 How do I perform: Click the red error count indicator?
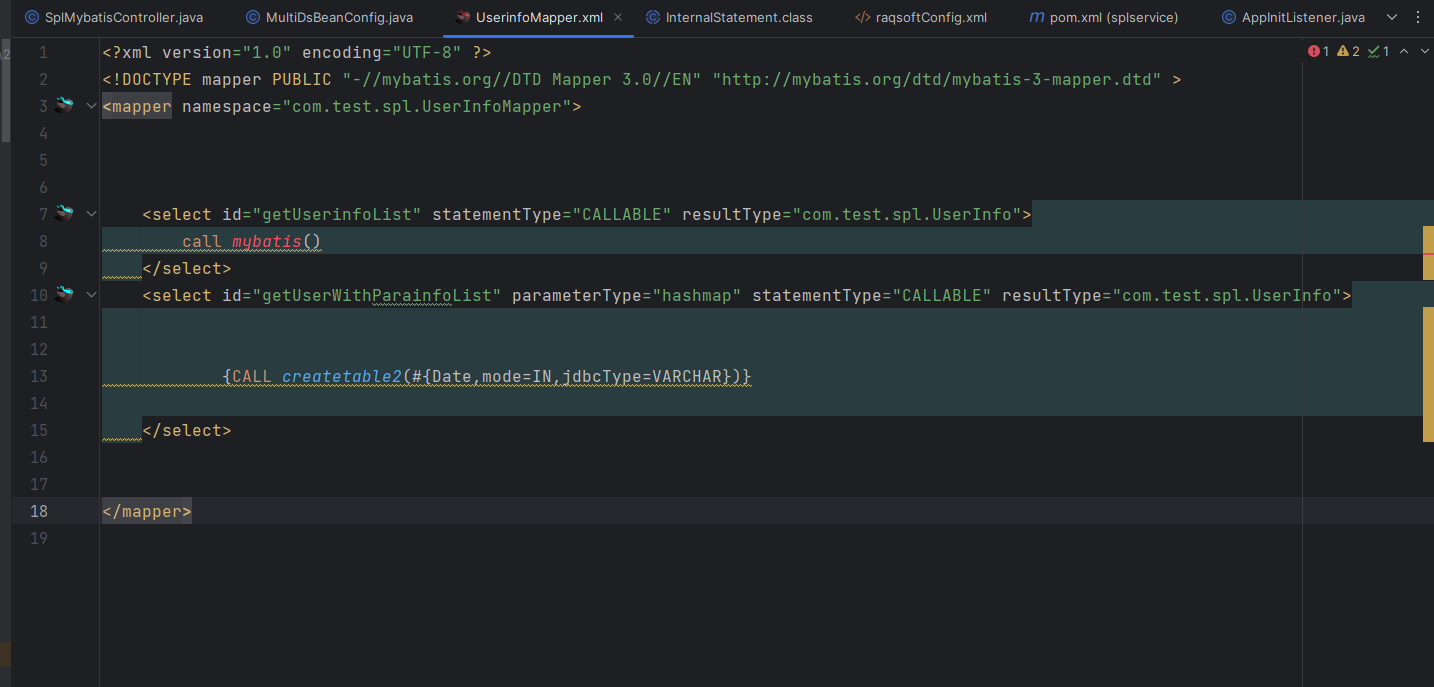click(x=1318, y=51)
